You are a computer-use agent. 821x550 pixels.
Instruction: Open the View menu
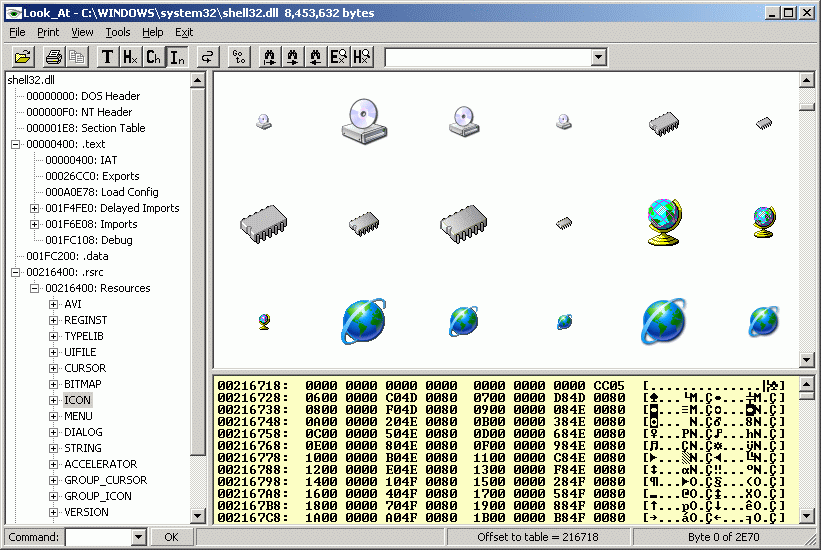tap(82, 32)
